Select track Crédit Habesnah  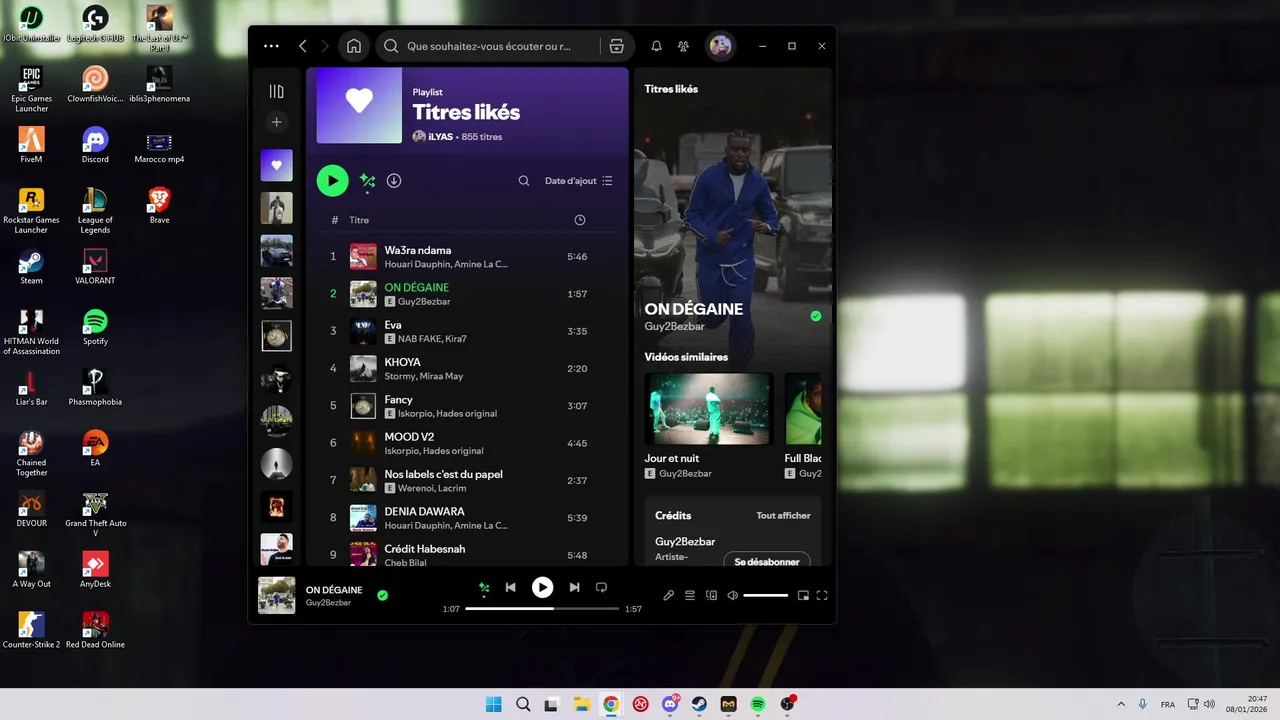(x=467, y=553)
